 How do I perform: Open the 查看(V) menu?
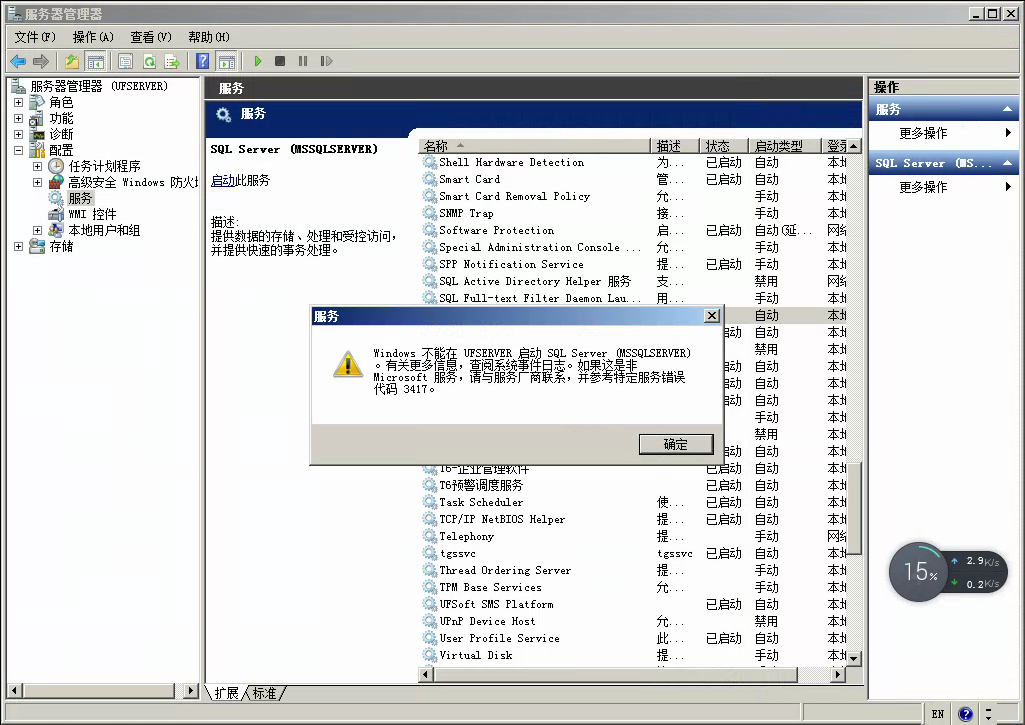click(x=150, y=37)
